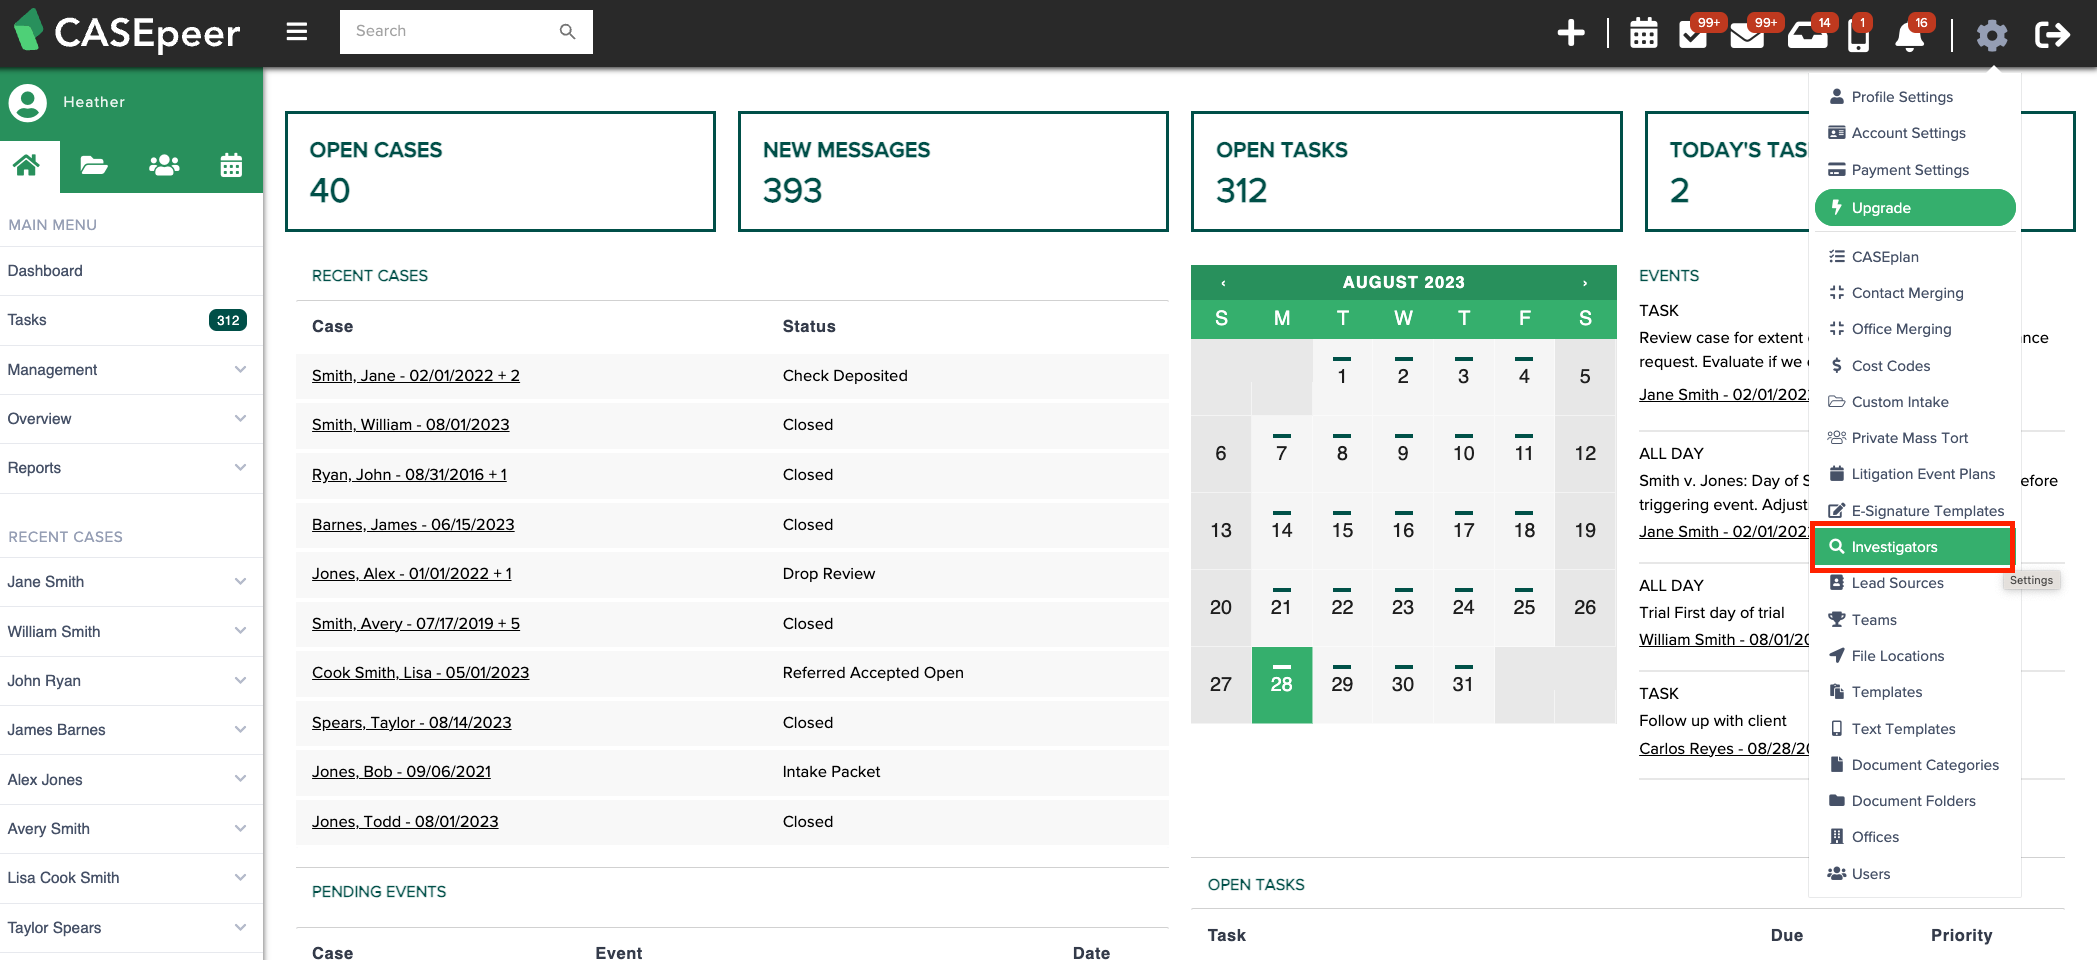Open case Smith, Jane - 02/01/2022 + 2
This screenshot has height=960, width=2097.
point(415,376)
